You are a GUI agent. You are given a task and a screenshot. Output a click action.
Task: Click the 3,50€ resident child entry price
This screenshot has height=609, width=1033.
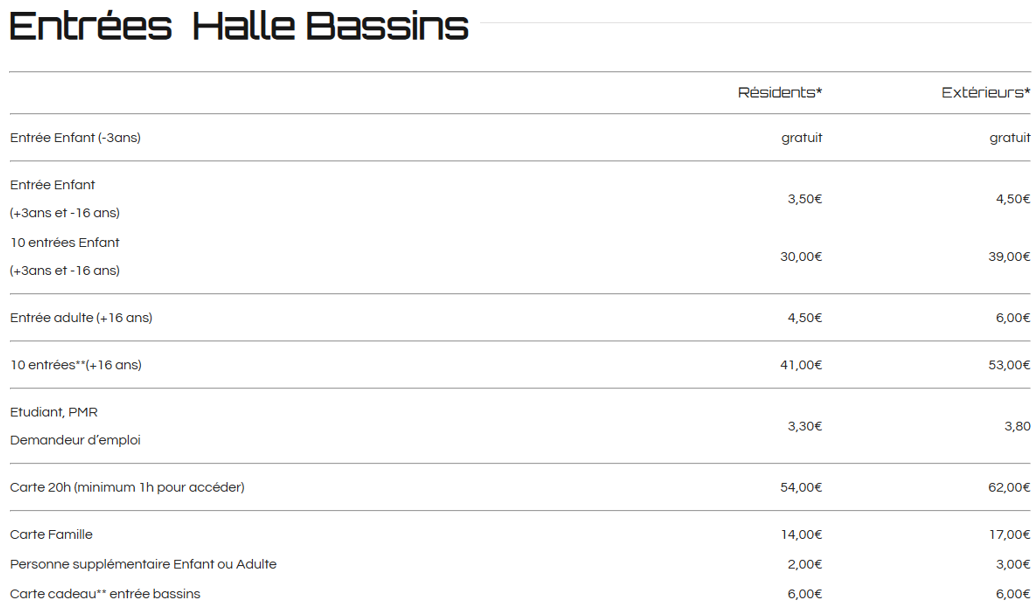tap(804, 199)
